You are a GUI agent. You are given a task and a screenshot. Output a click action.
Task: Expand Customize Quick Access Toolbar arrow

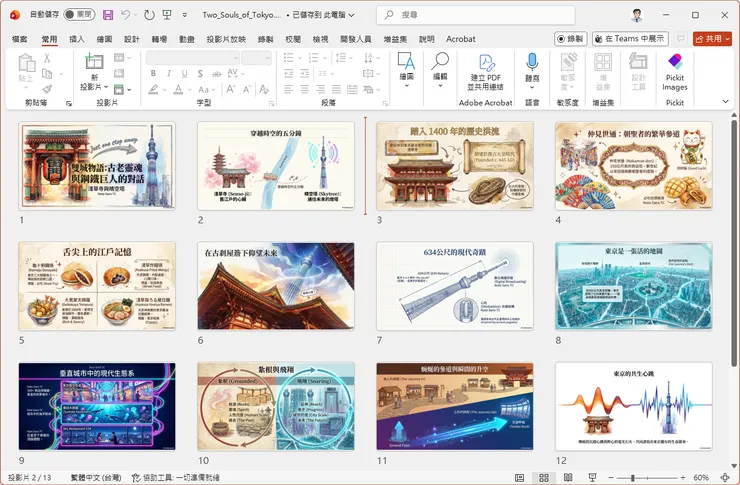pyautogui.click(x=185, y=15)
